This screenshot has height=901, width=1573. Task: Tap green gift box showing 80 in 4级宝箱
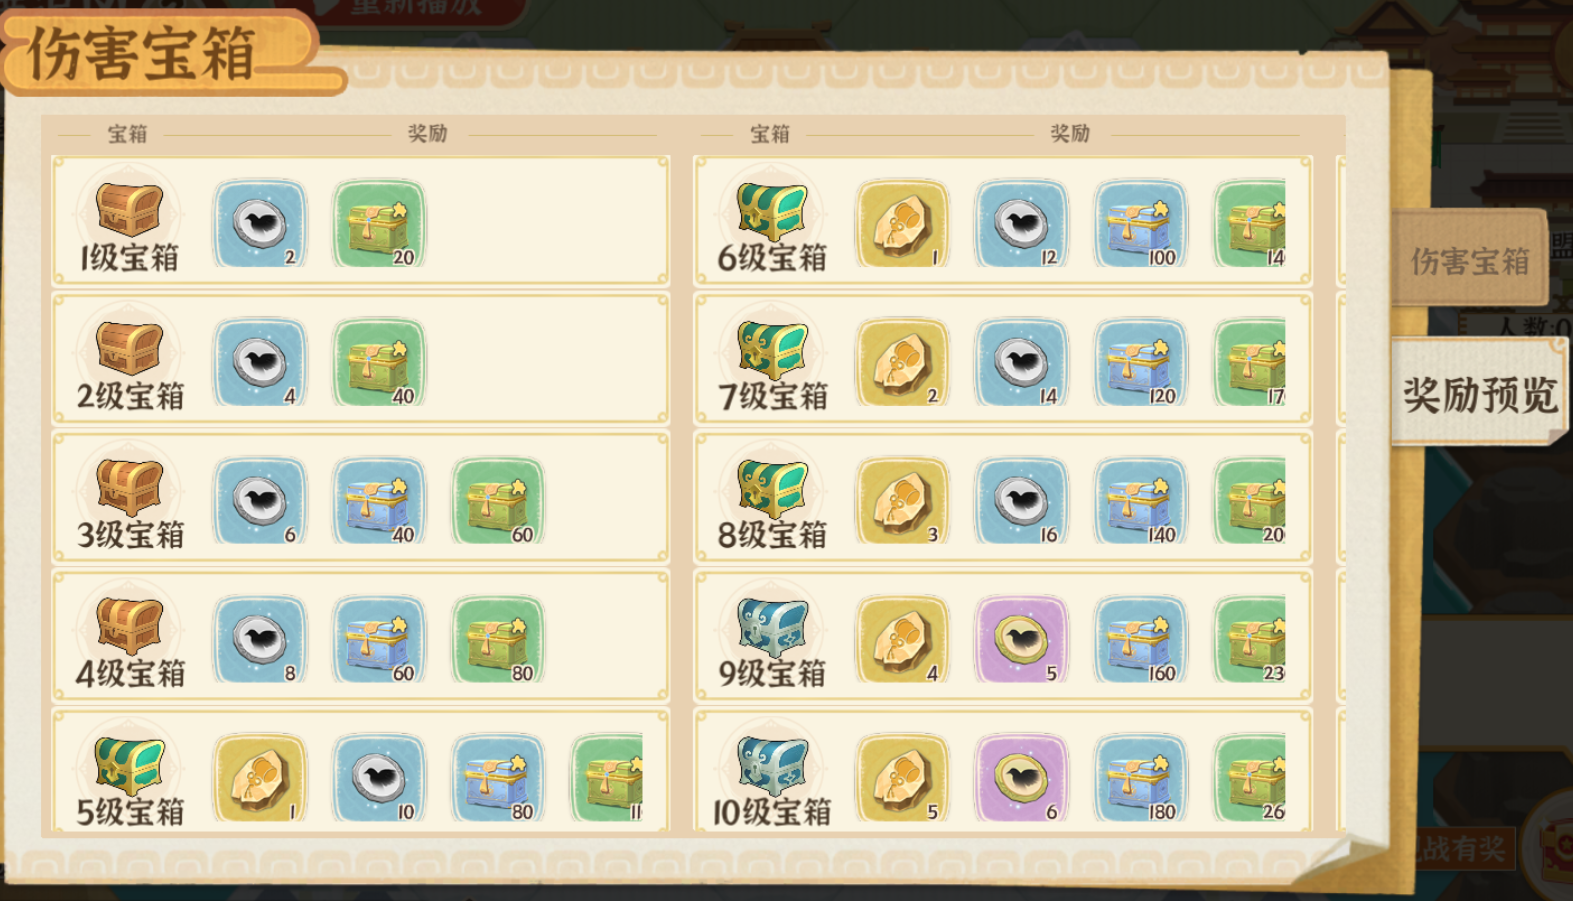pyautogui.click(x=498, y=640)
